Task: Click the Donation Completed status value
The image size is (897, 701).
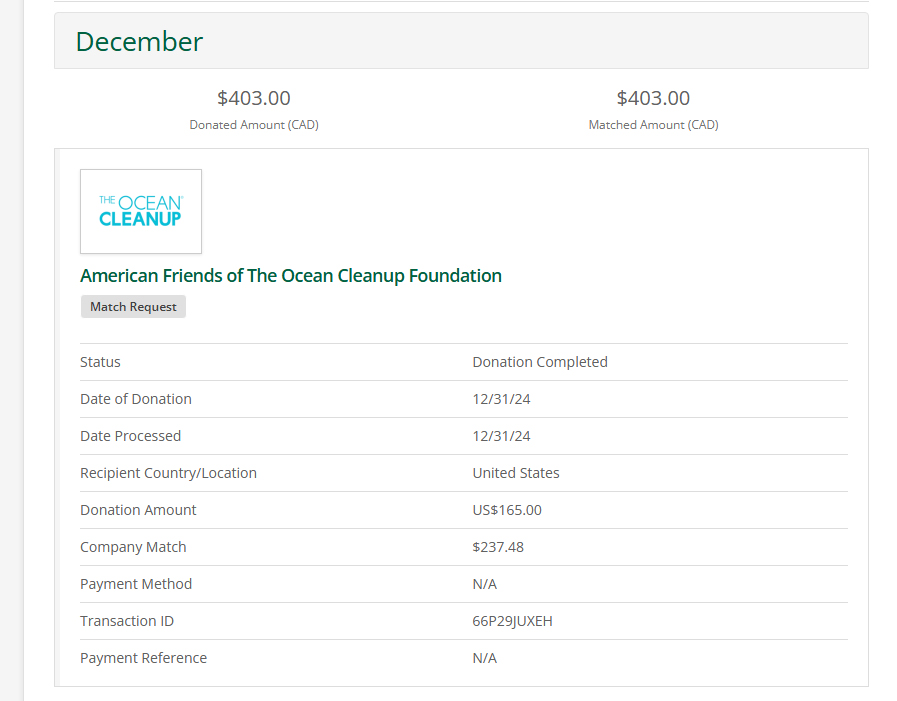Action: (x=540, y=362)
